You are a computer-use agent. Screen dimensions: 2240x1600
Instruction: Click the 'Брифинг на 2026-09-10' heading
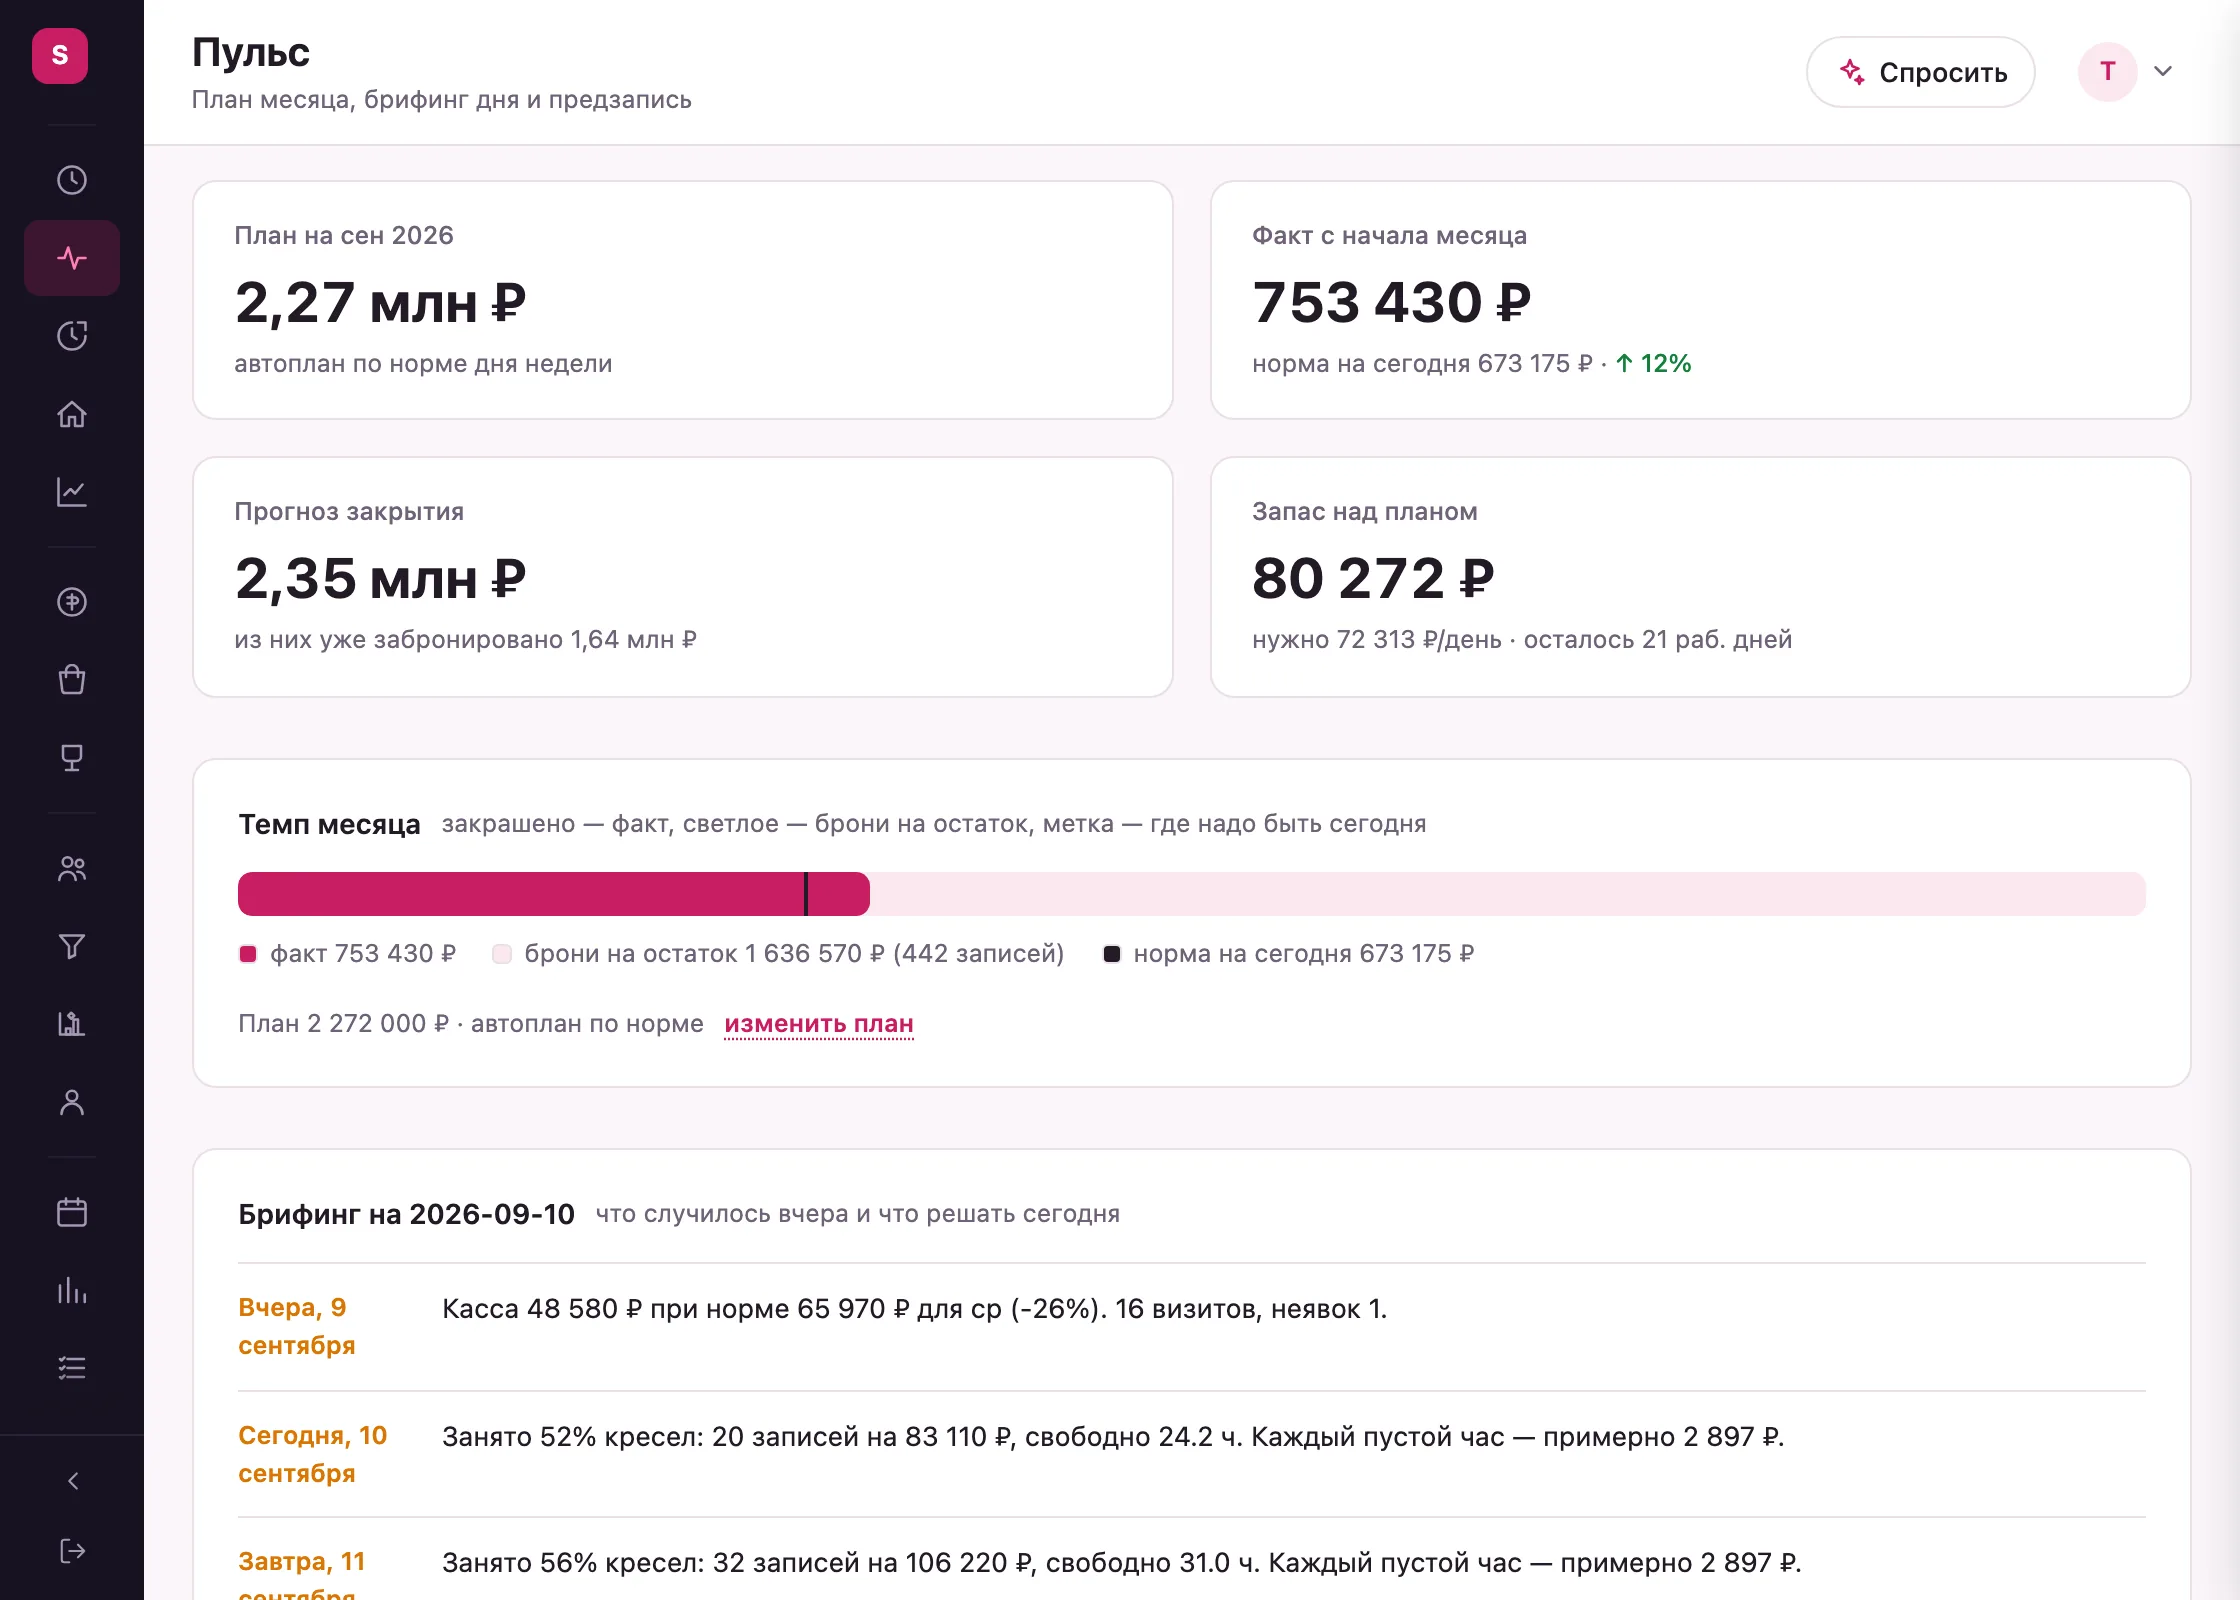pos(406,1214)
